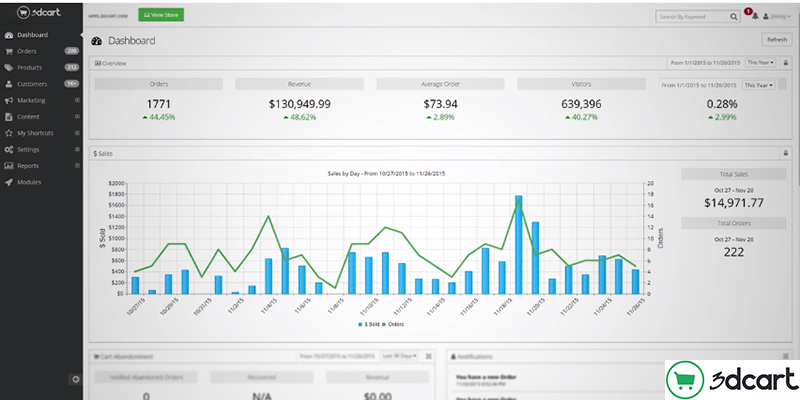The width and height of the screenshot is (800, 400).
Task: Click the 3dcart logo in sidebar
Action: (x=27, y=15)
